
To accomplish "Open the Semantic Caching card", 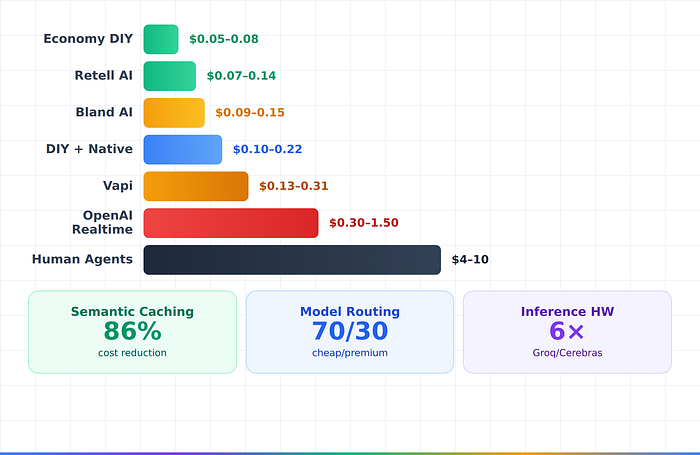I will coord(133,332).
